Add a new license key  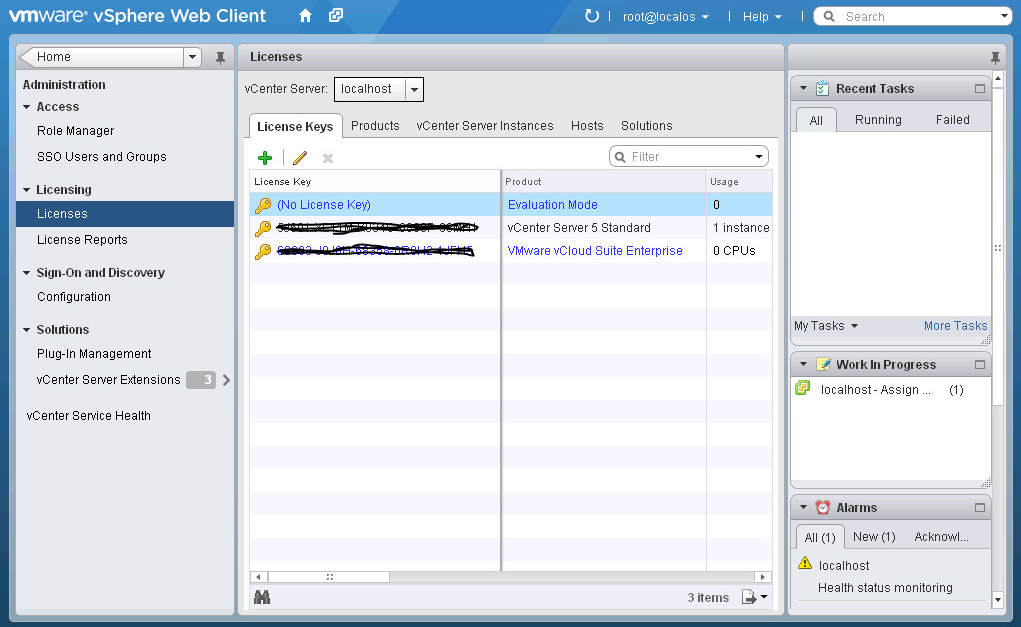(265, 158)
